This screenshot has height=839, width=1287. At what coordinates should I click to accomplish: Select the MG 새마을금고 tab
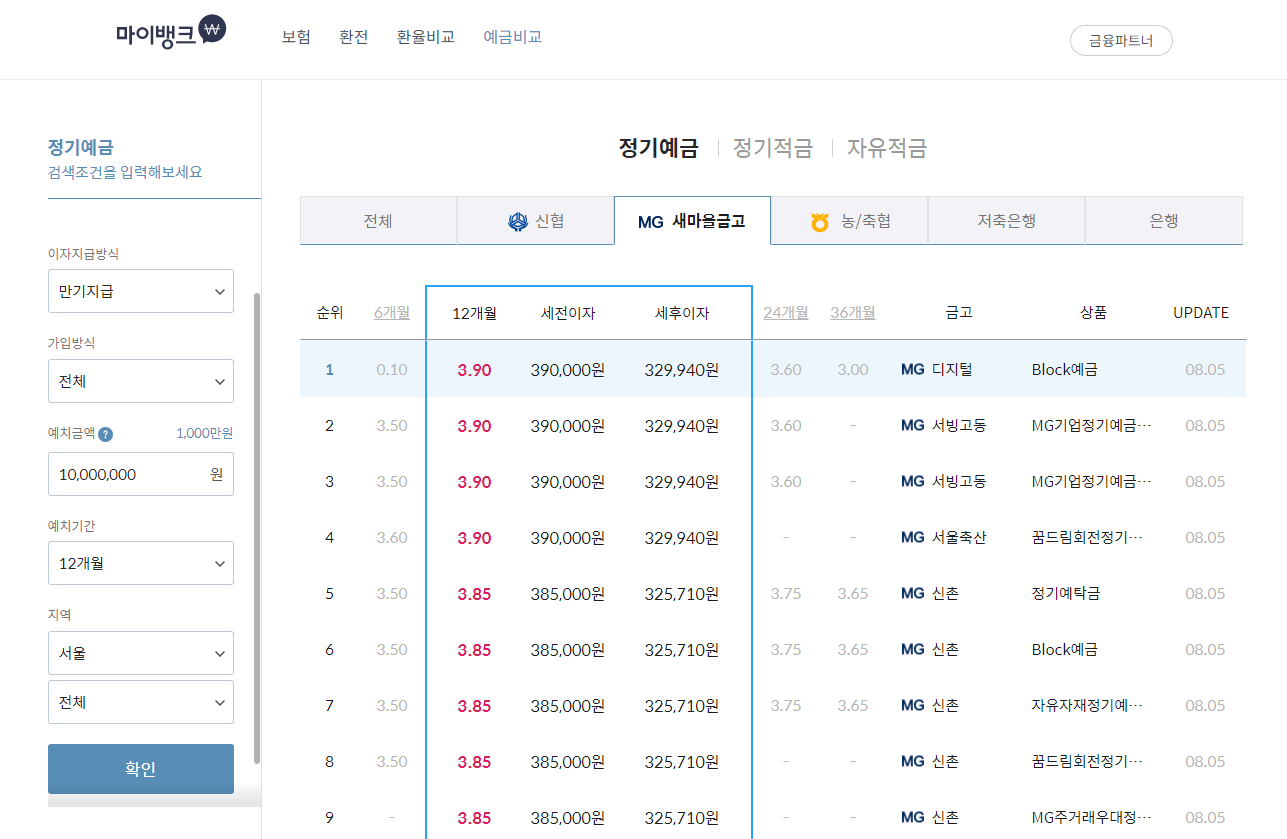click(692, 221)
